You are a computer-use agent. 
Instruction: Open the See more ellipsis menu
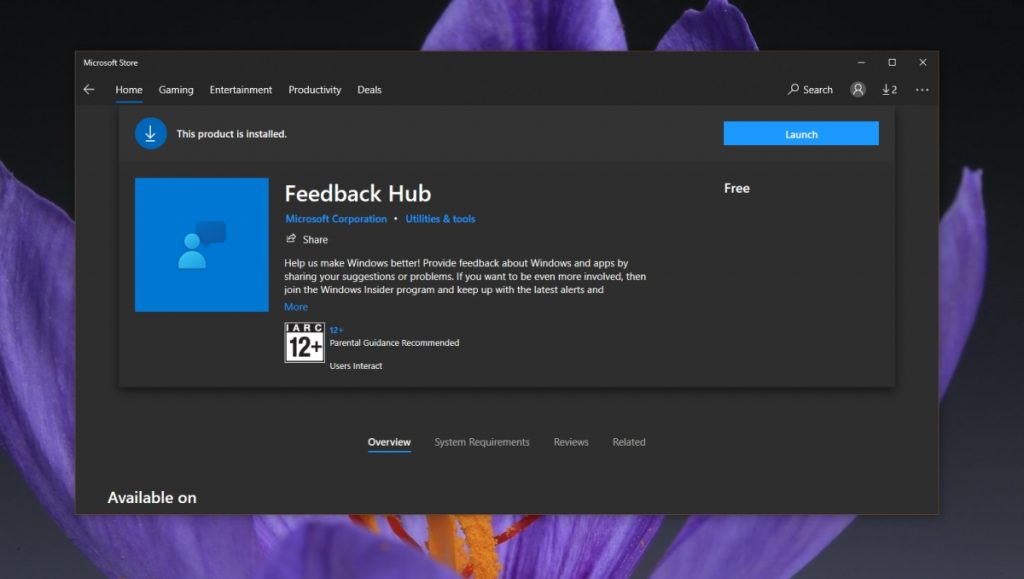[x=922, y=89]
